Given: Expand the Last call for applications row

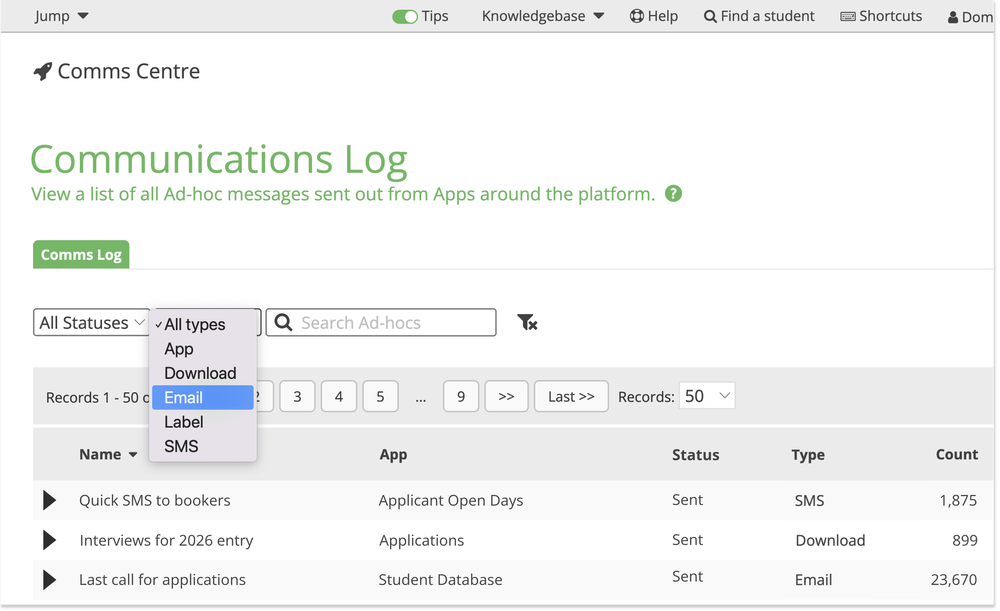Looking at the screenshot, I should point(49,580).
